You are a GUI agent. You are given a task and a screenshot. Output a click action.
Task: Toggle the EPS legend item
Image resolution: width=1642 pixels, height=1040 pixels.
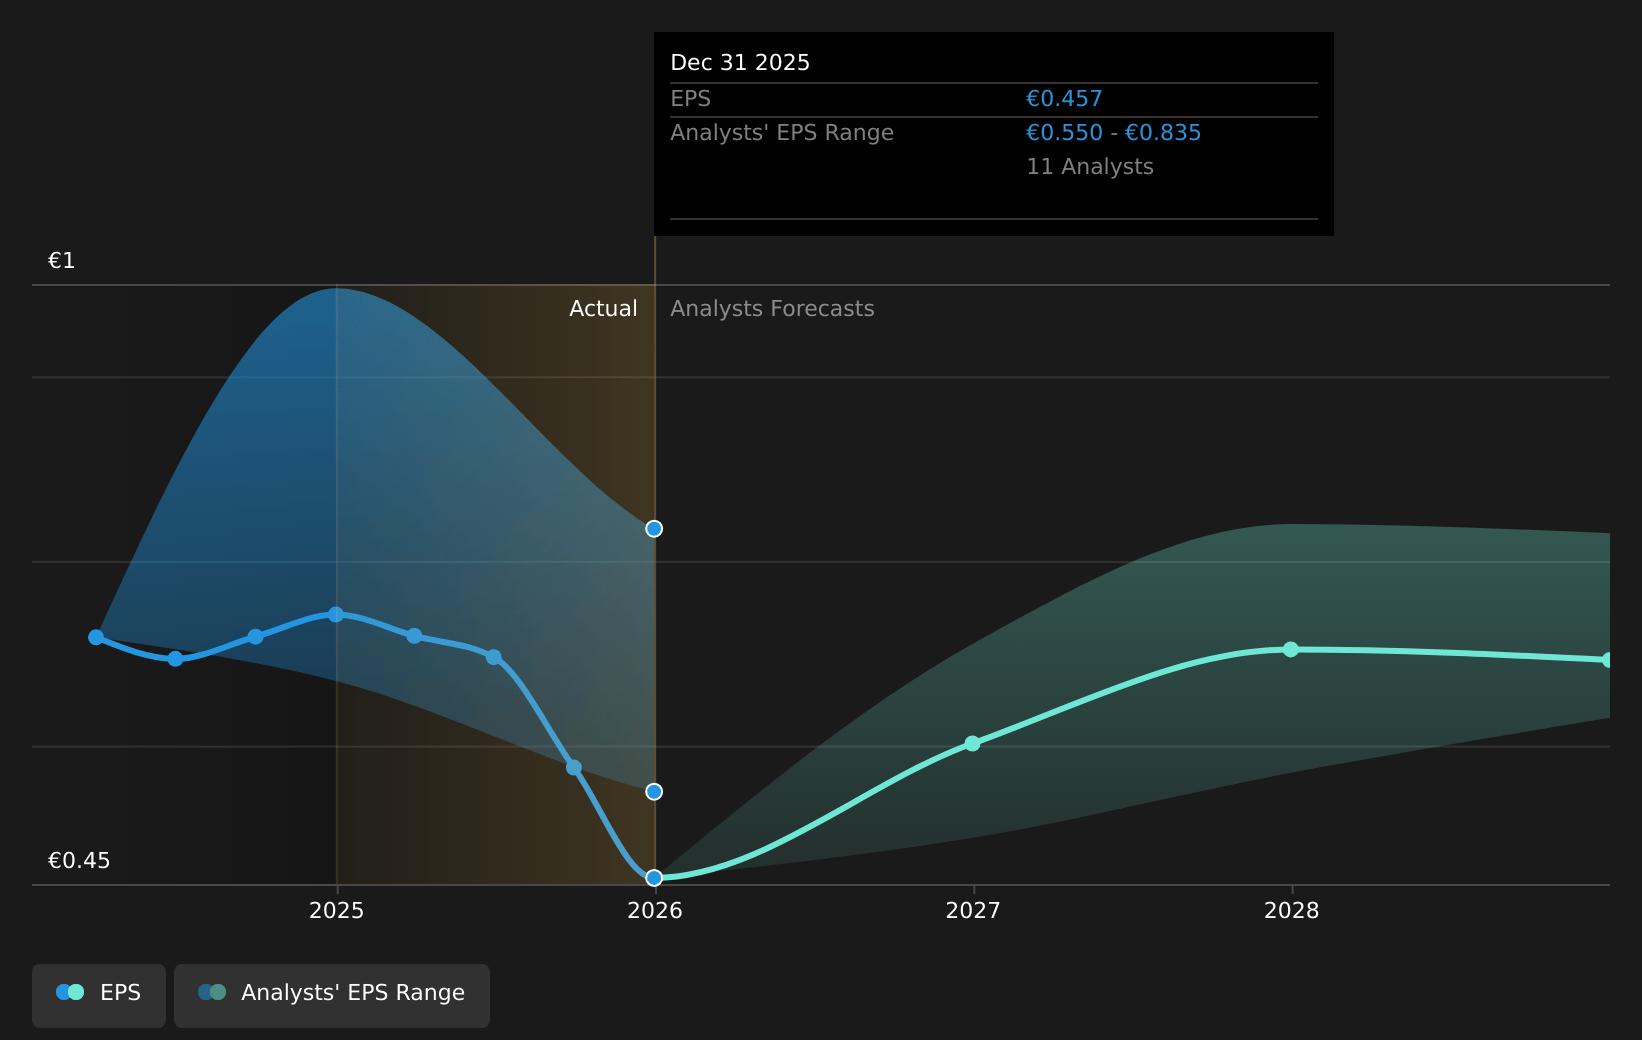(x=99, y=993)
